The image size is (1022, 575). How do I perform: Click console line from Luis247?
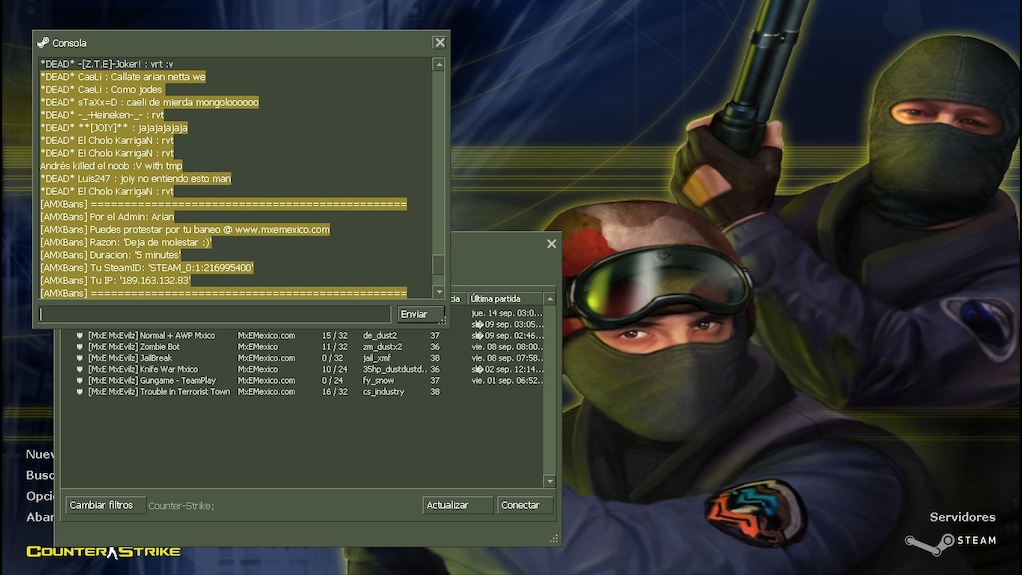point(136,179)
